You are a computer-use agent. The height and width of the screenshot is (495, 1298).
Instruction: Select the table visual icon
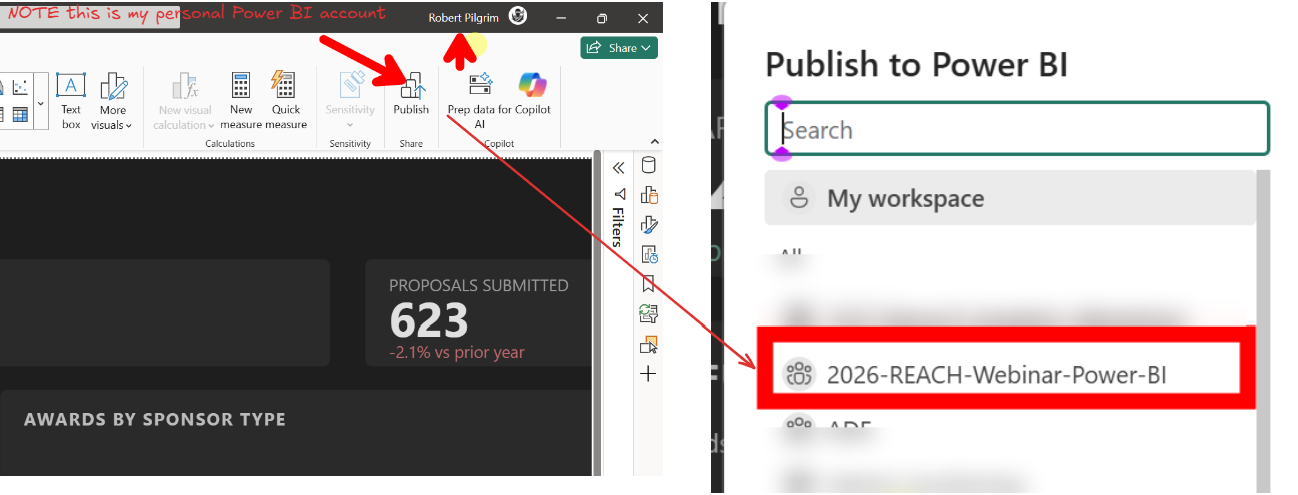pos(20,116)
